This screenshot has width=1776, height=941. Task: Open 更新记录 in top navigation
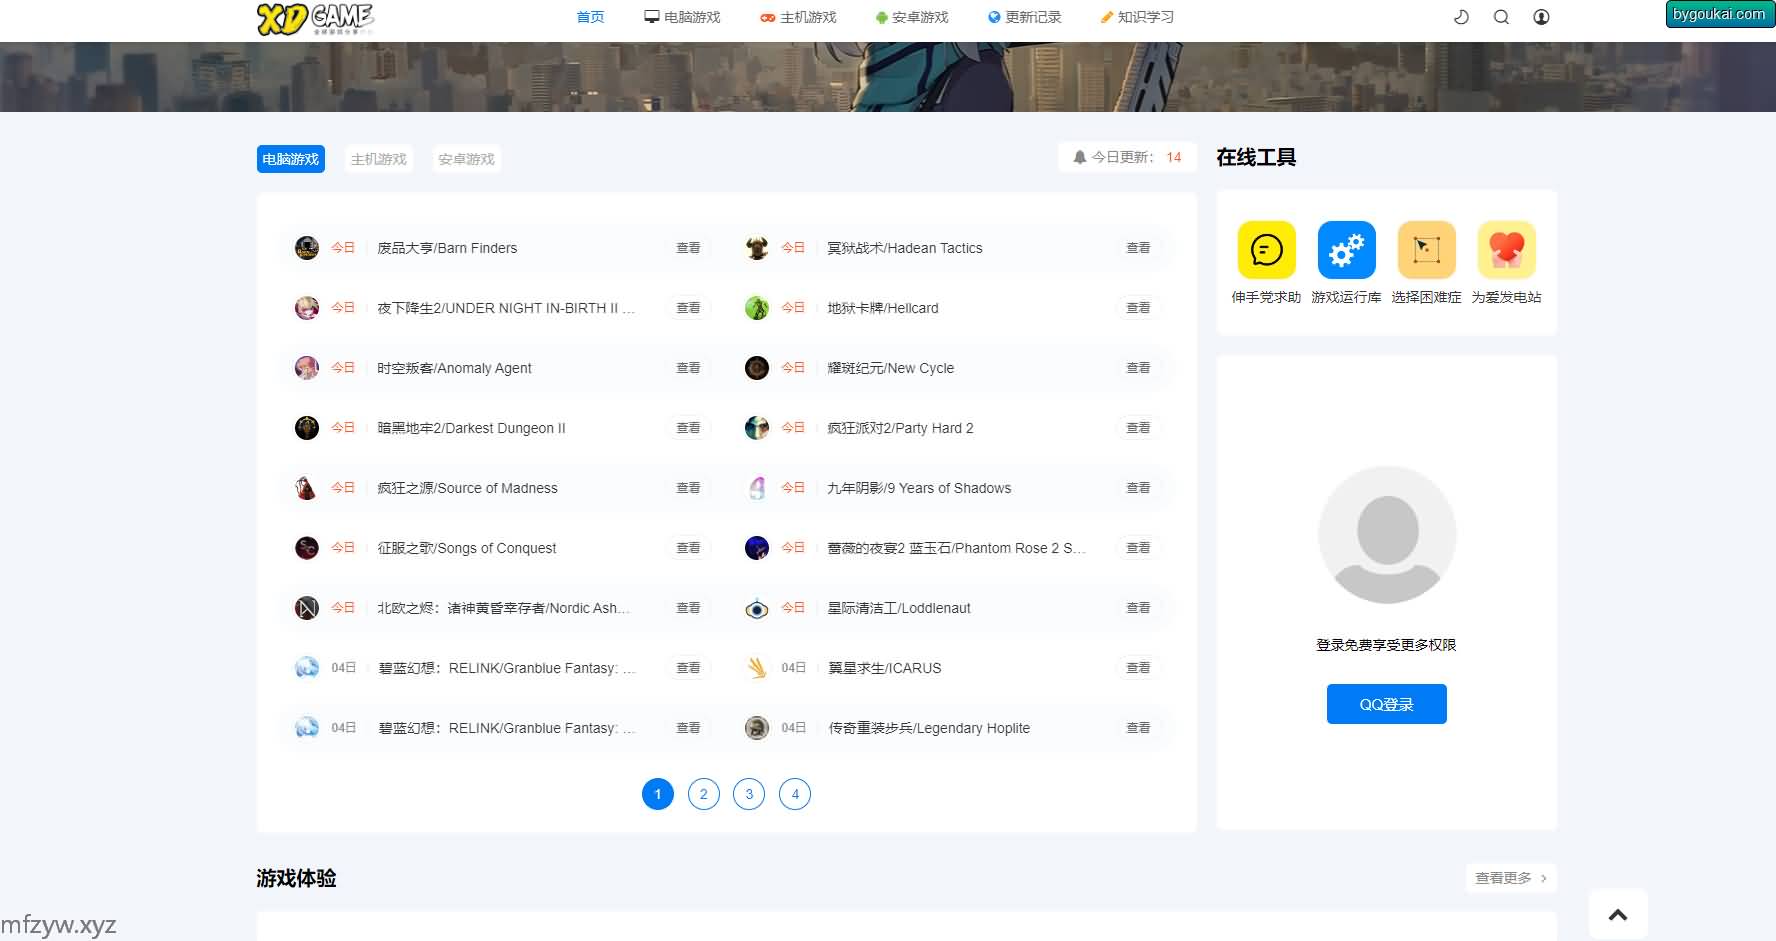(x=1024, y=17)
